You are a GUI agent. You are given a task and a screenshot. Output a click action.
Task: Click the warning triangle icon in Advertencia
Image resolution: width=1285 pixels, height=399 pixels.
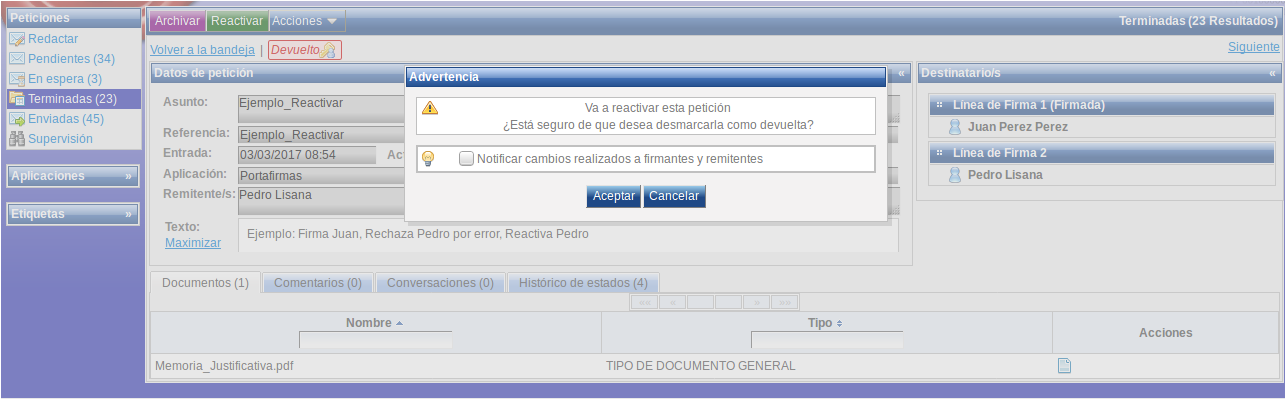pos(430,108)
